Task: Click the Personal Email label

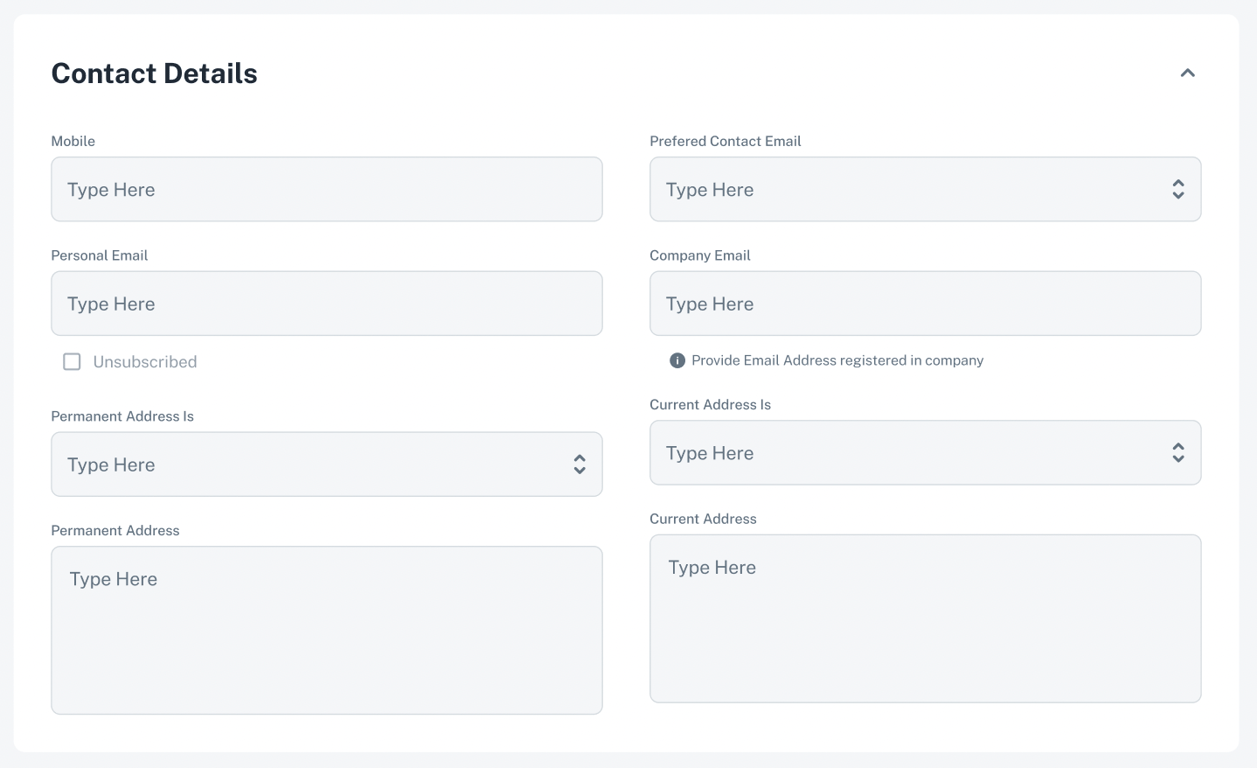Action: (99, 255)
